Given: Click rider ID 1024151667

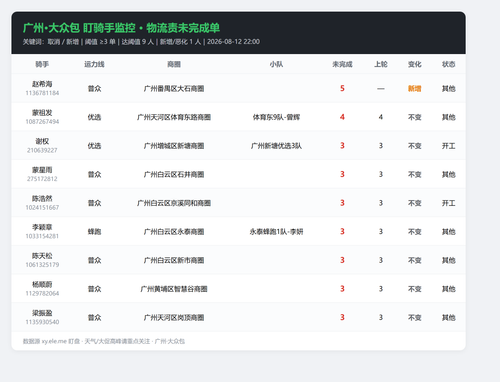Looking at the screenshot, I should coord(42,208).
